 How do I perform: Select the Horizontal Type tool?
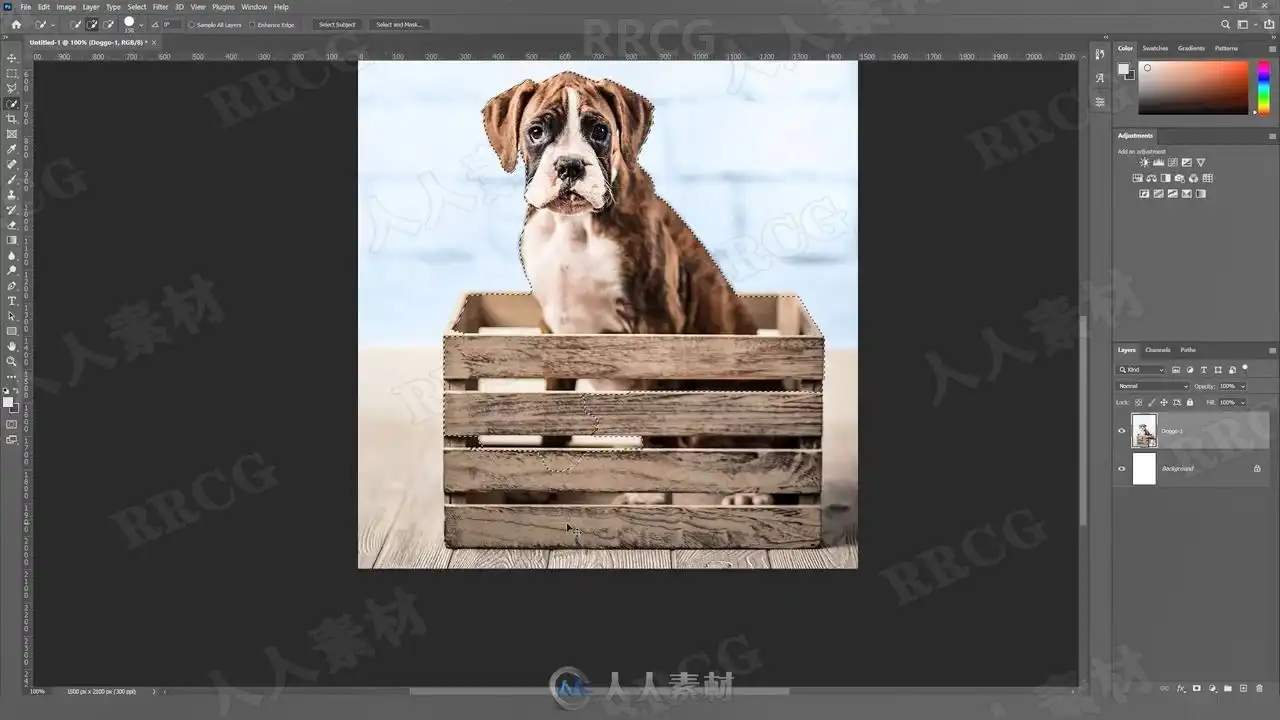pos(12,300)
